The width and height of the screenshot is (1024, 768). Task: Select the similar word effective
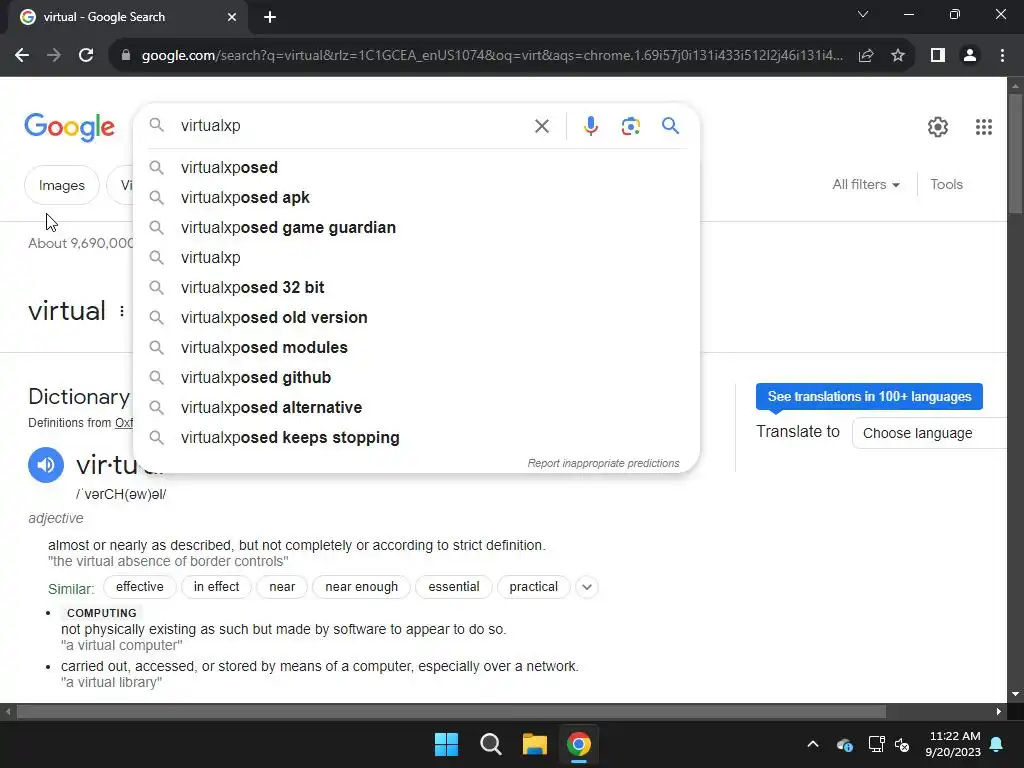[x=140, y=587]
